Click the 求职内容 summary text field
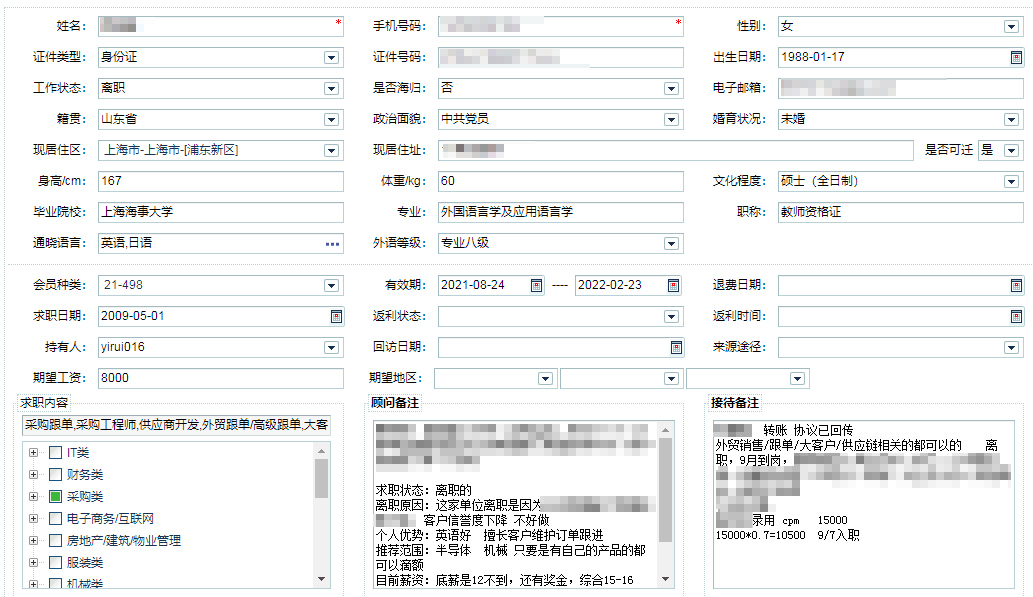Viewport: 1033px width, 597px height. point(177,425)
